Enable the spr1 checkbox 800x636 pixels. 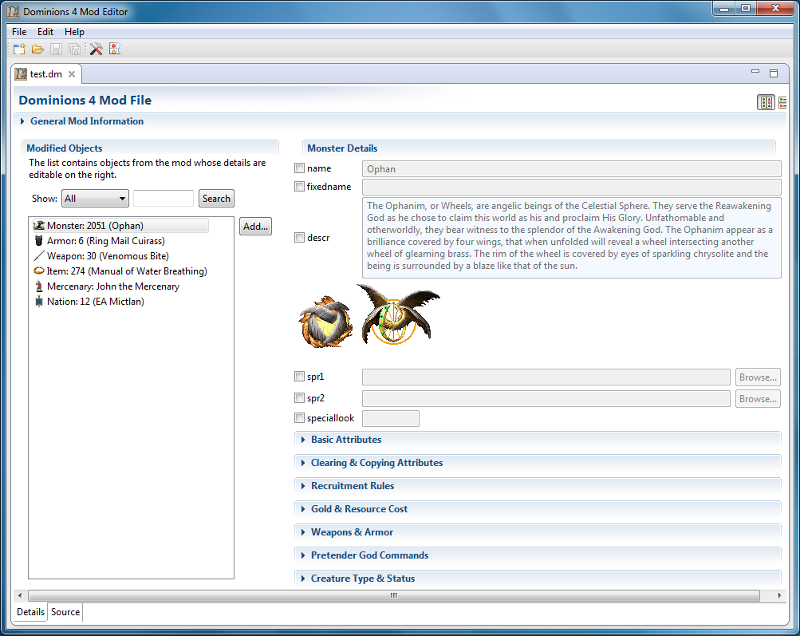point(299,376)
